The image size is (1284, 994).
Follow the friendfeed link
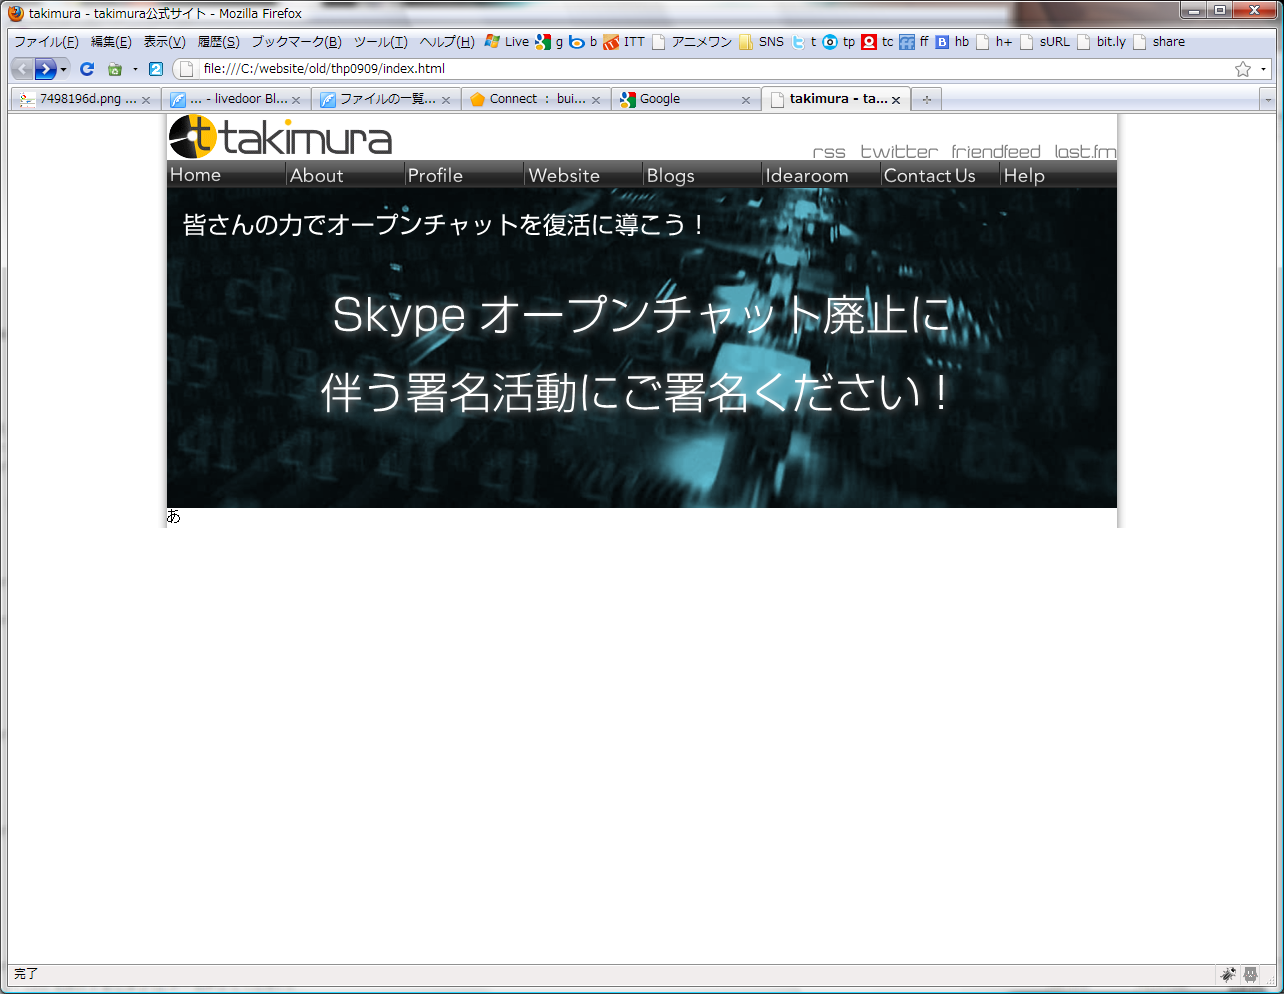pyautogui.click(x=996, y=152)
